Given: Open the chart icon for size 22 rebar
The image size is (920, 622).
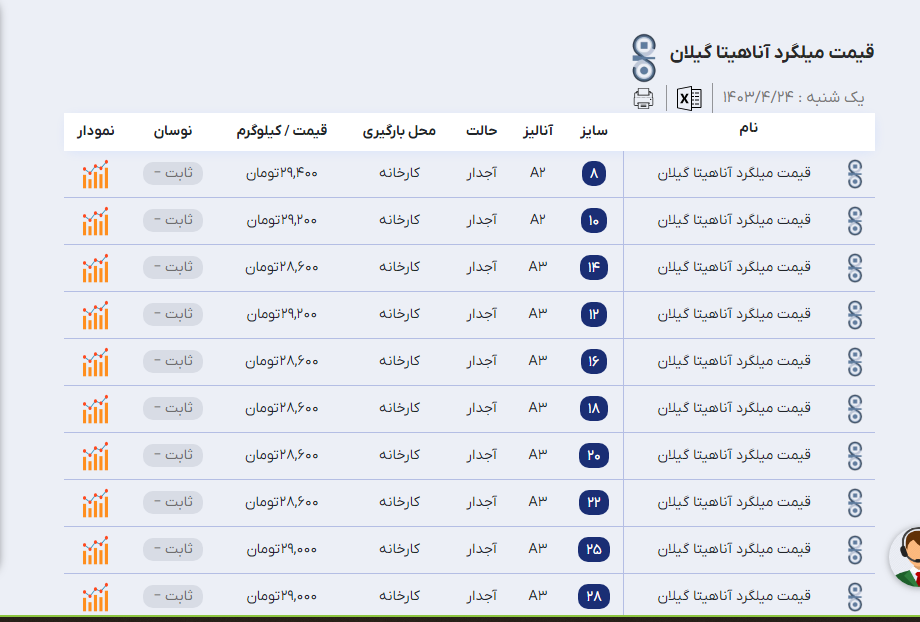Looking at the screenshot, I should pos(95,503).
